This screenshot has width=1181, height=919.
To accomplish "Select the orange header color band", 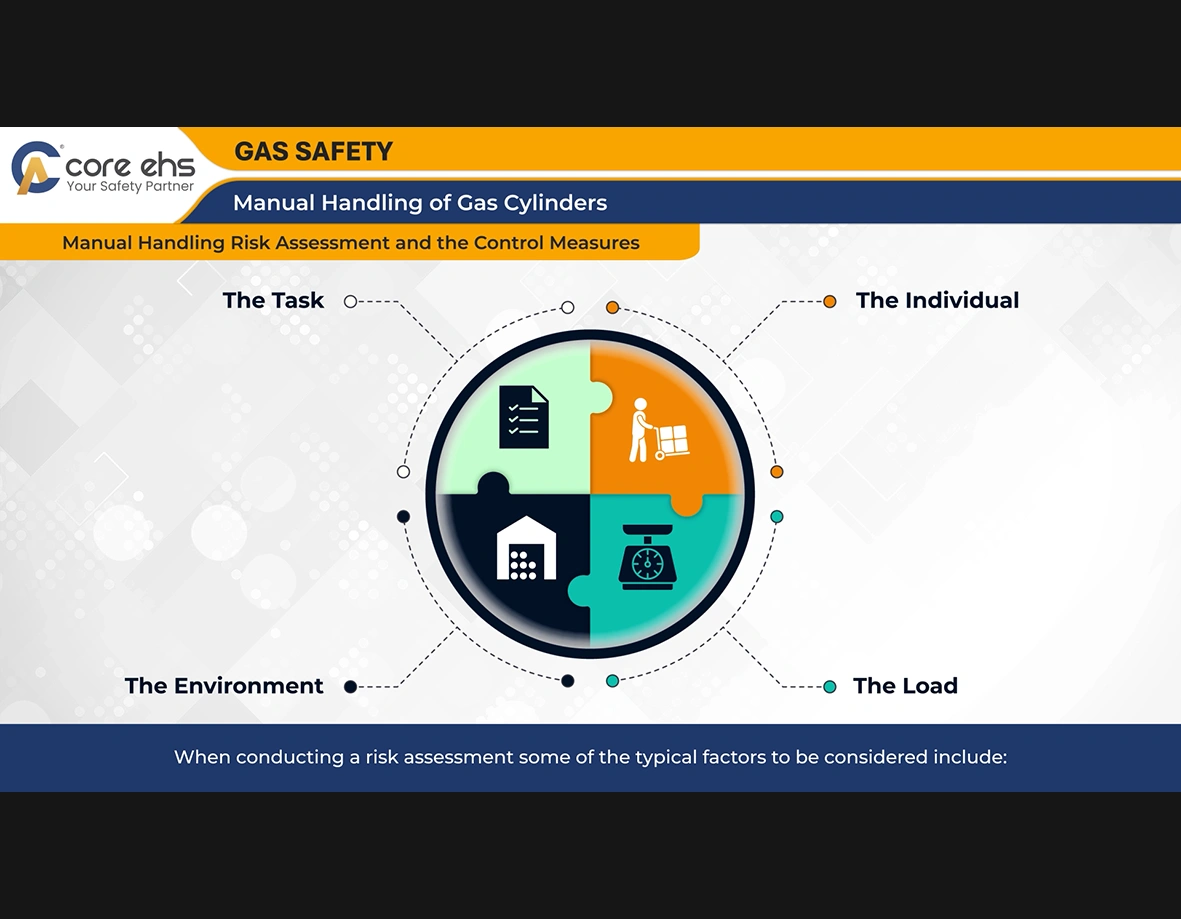I will [x=700, y=151].
